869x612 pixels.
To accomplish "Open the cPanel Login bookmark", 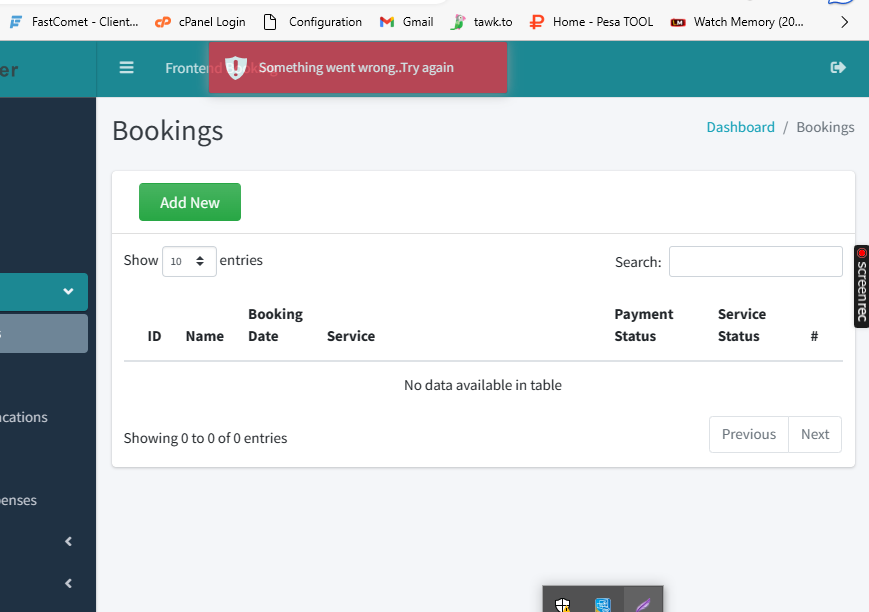I will 201,22.
